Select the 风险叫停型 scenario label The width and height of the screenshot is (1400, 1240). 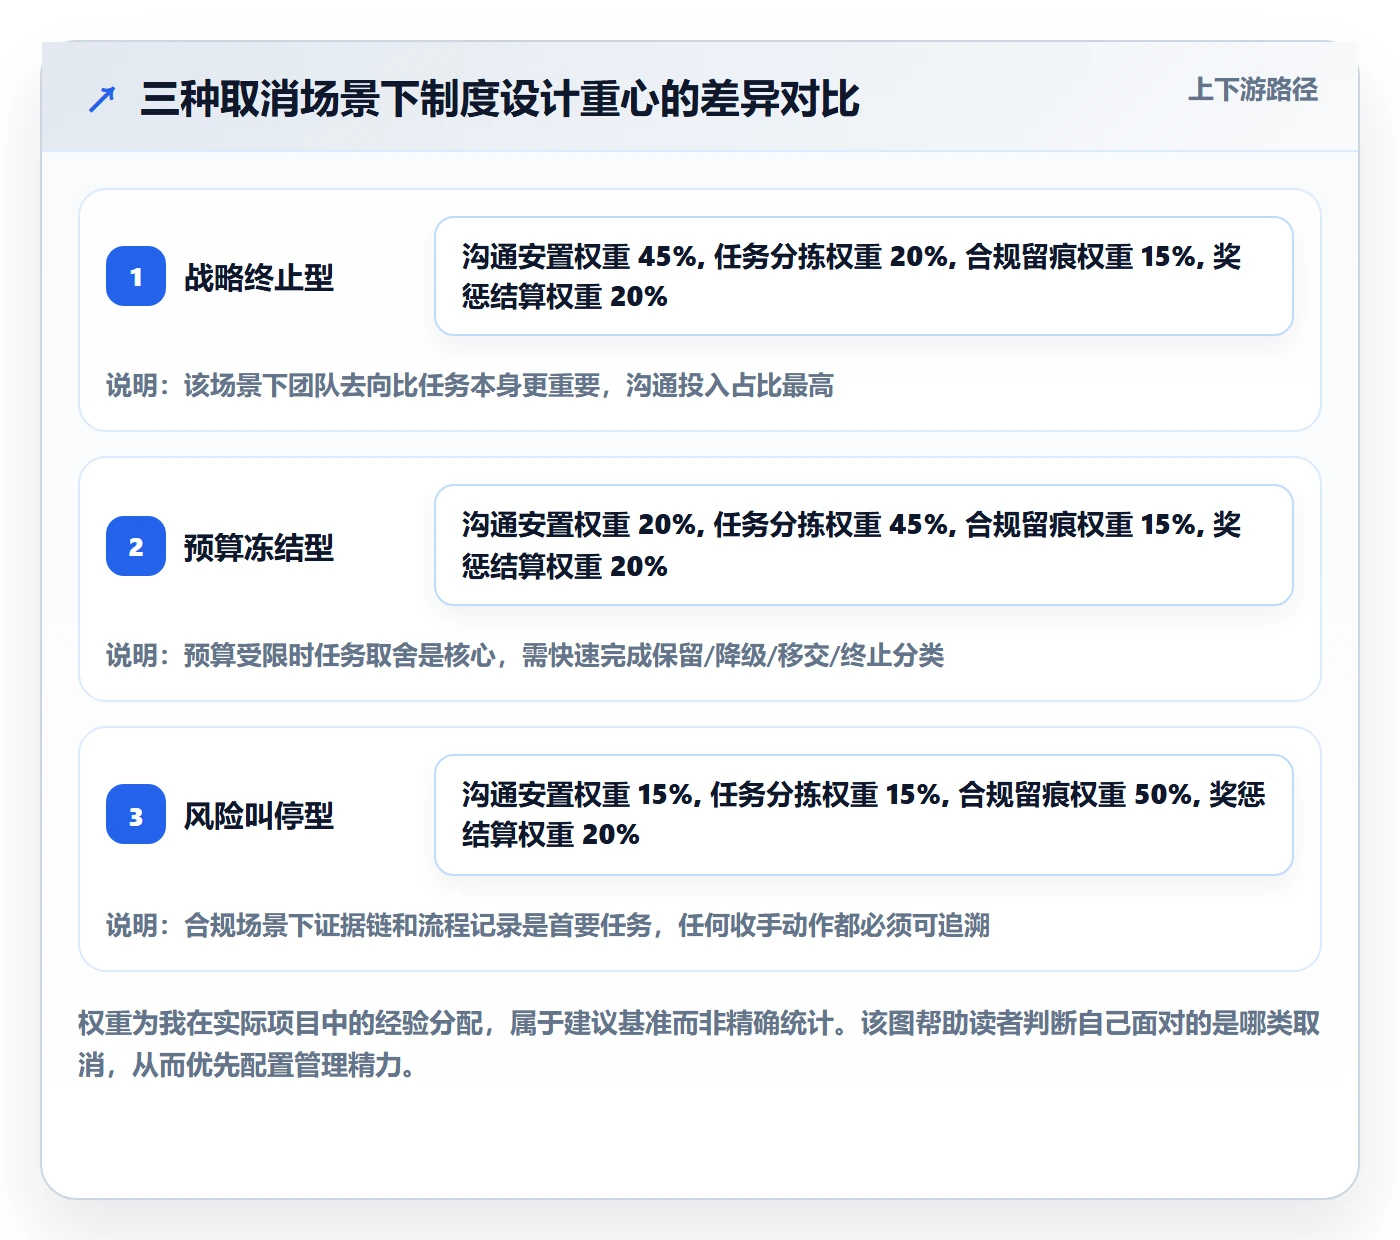(259, 816)
